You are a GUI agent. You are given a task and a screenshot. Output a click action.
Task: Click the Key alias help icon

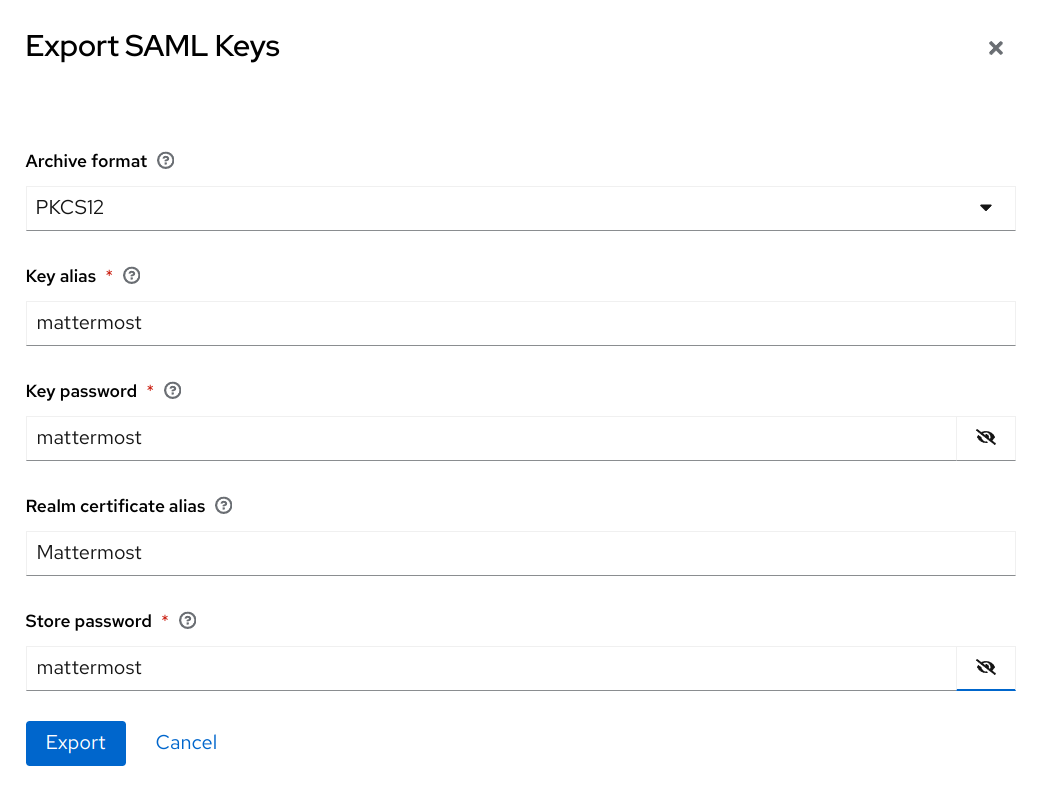[131, 275]
